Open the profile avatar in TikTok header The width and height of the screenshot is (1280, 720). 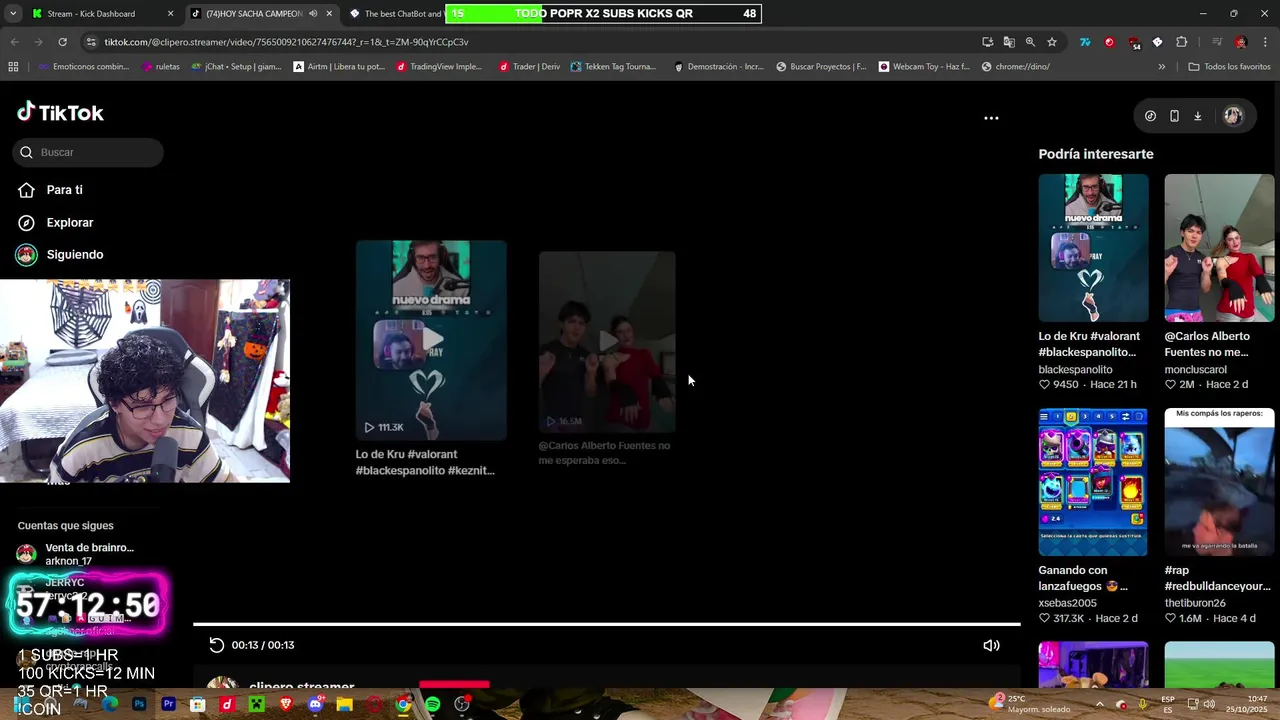(1233, 116)
